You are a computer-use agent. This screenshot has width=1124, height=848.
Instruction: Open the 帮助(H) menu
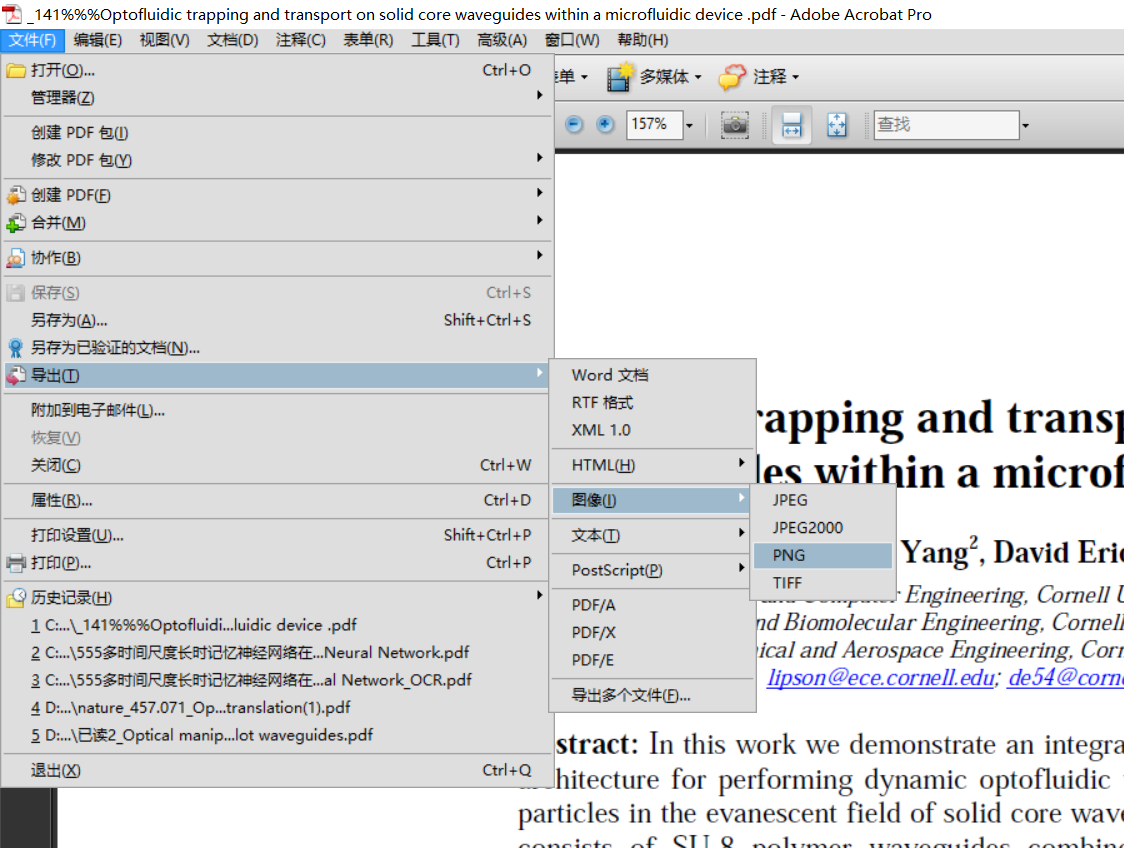642,40
